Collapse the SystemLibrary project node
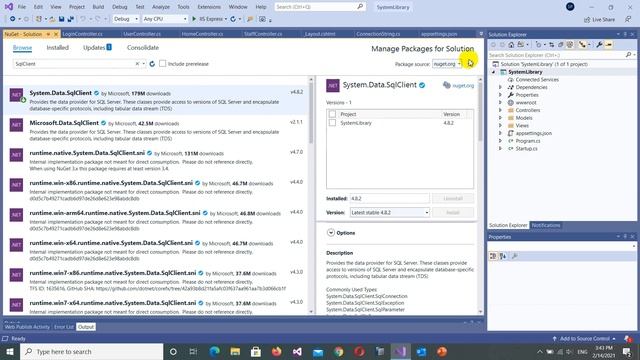The height and width of the screenshot is (360, 640). coord(493,72)
